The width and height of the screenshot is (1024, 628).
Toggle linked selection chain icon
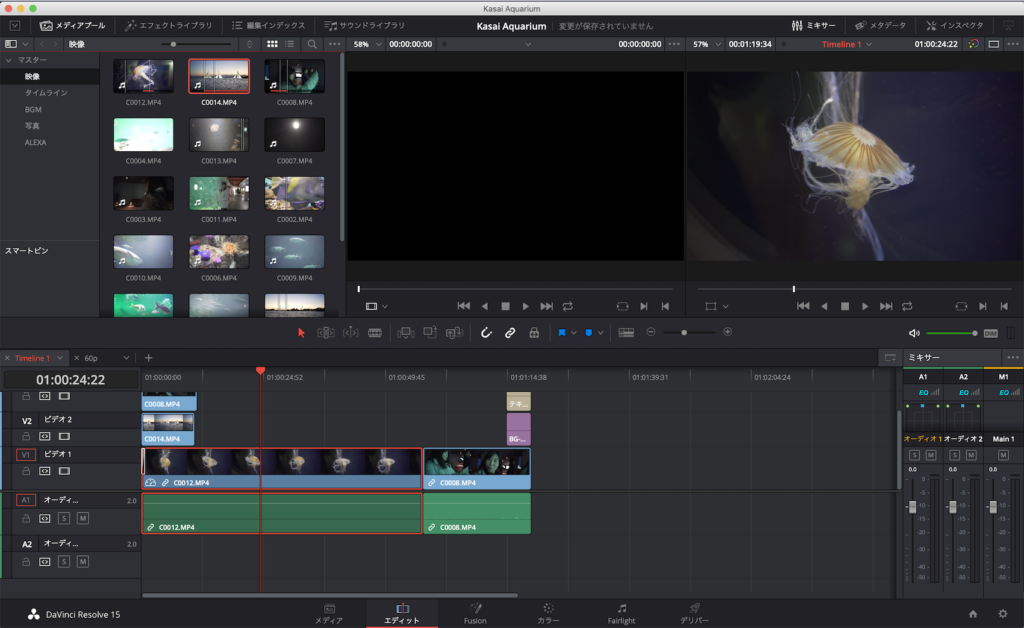tap(509, 332)
